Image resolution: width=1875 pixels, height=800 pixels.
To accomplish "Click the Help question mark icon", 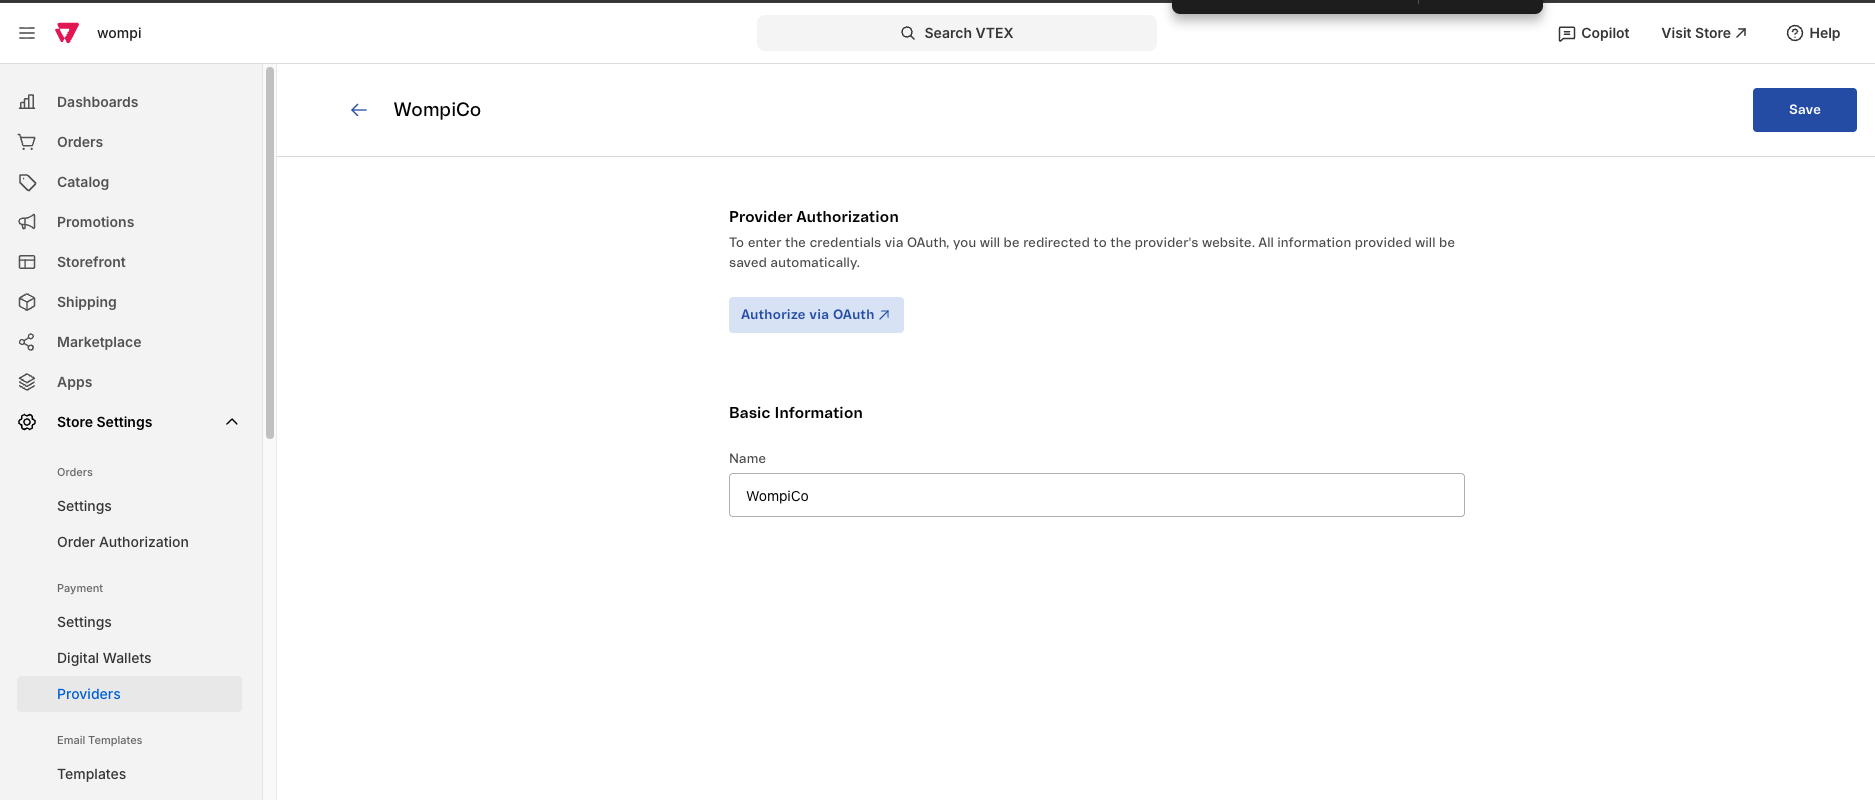I will tap(1795, 33).
